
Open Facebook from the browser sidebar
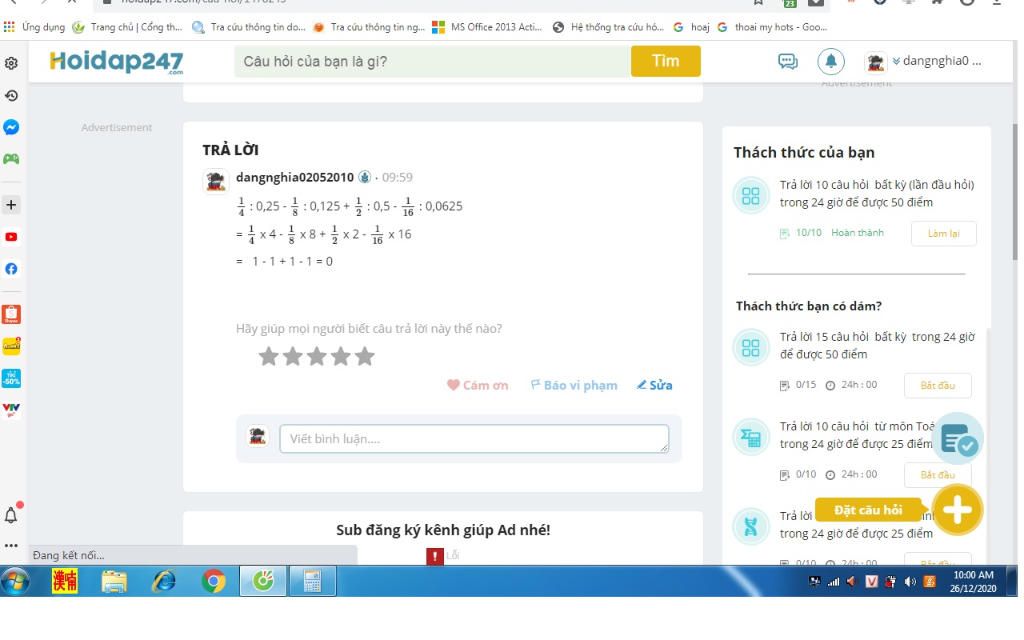pyautogui.click(x=11, y=268)
